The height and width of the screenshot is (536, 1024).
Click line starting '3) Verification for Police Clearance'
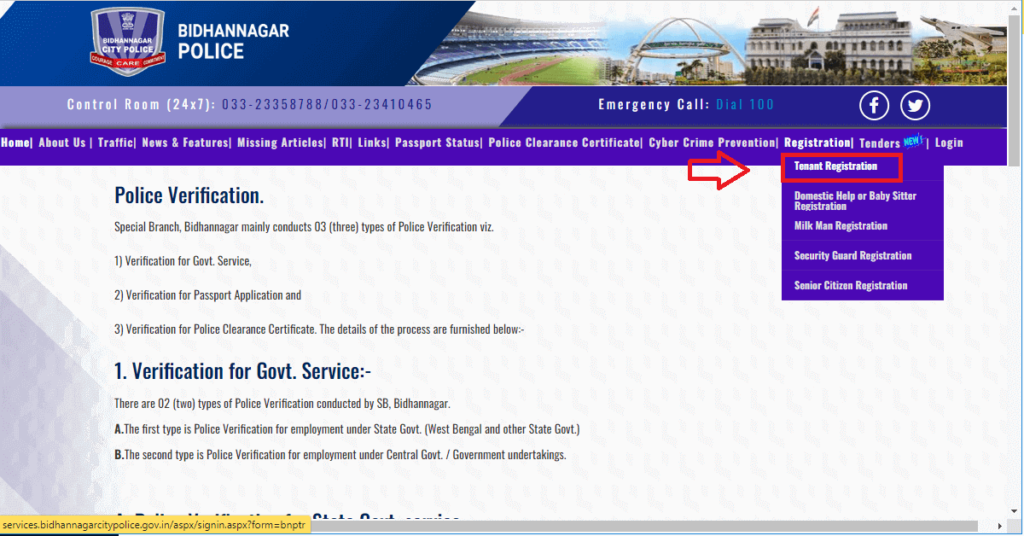tap(319, 329)
